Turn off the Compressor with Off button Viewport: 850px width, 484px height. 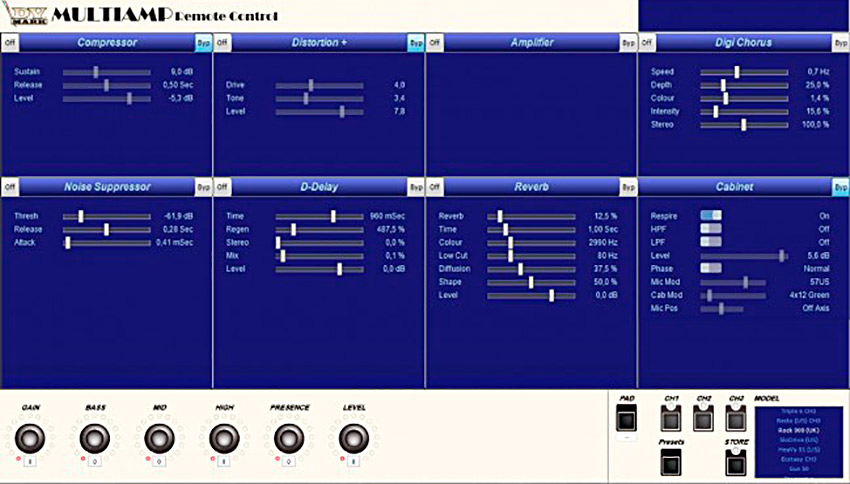(x=10, y=43)
